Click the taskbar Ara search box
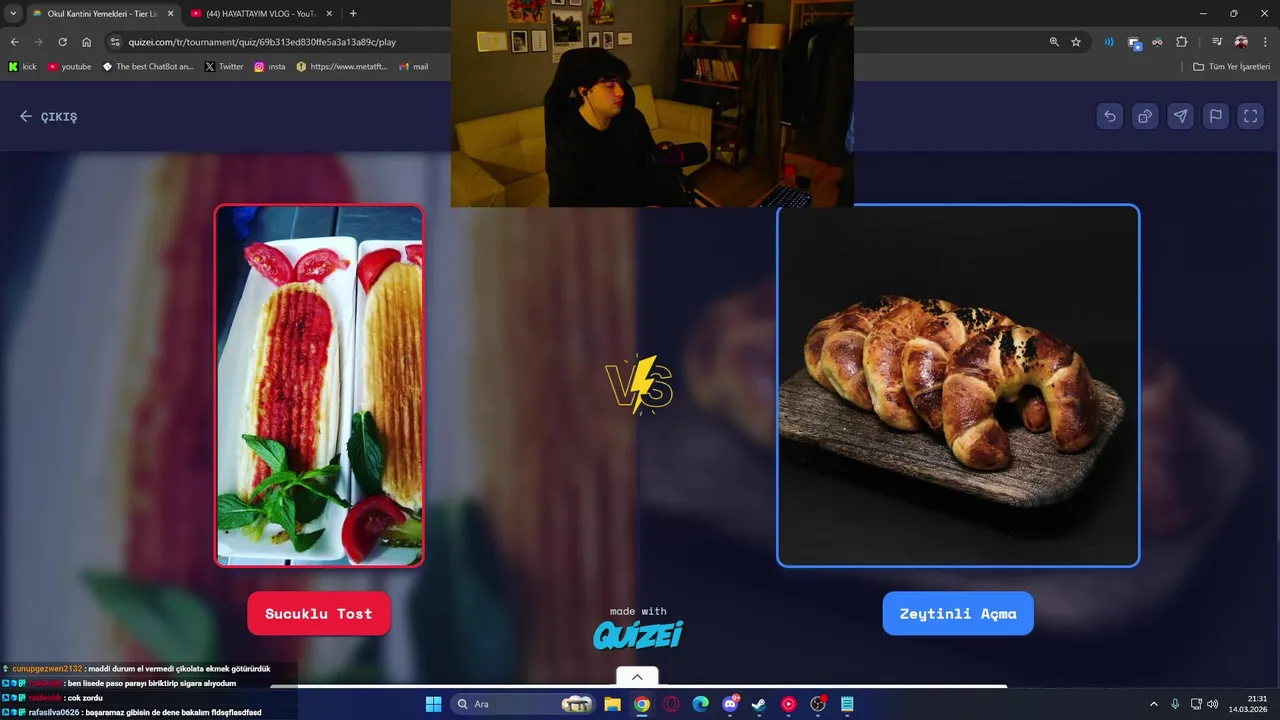 [523, 704]
